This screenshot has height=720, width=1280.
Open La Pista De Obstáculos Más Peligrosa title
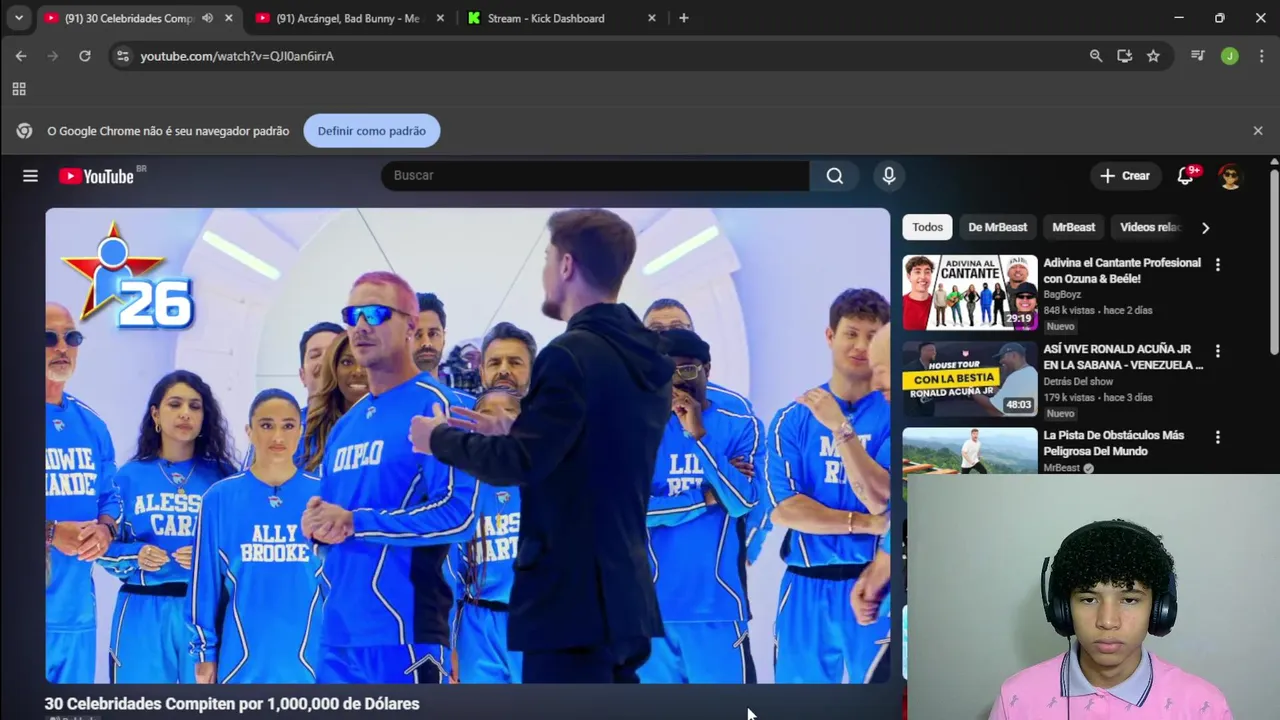point(1114,443)
